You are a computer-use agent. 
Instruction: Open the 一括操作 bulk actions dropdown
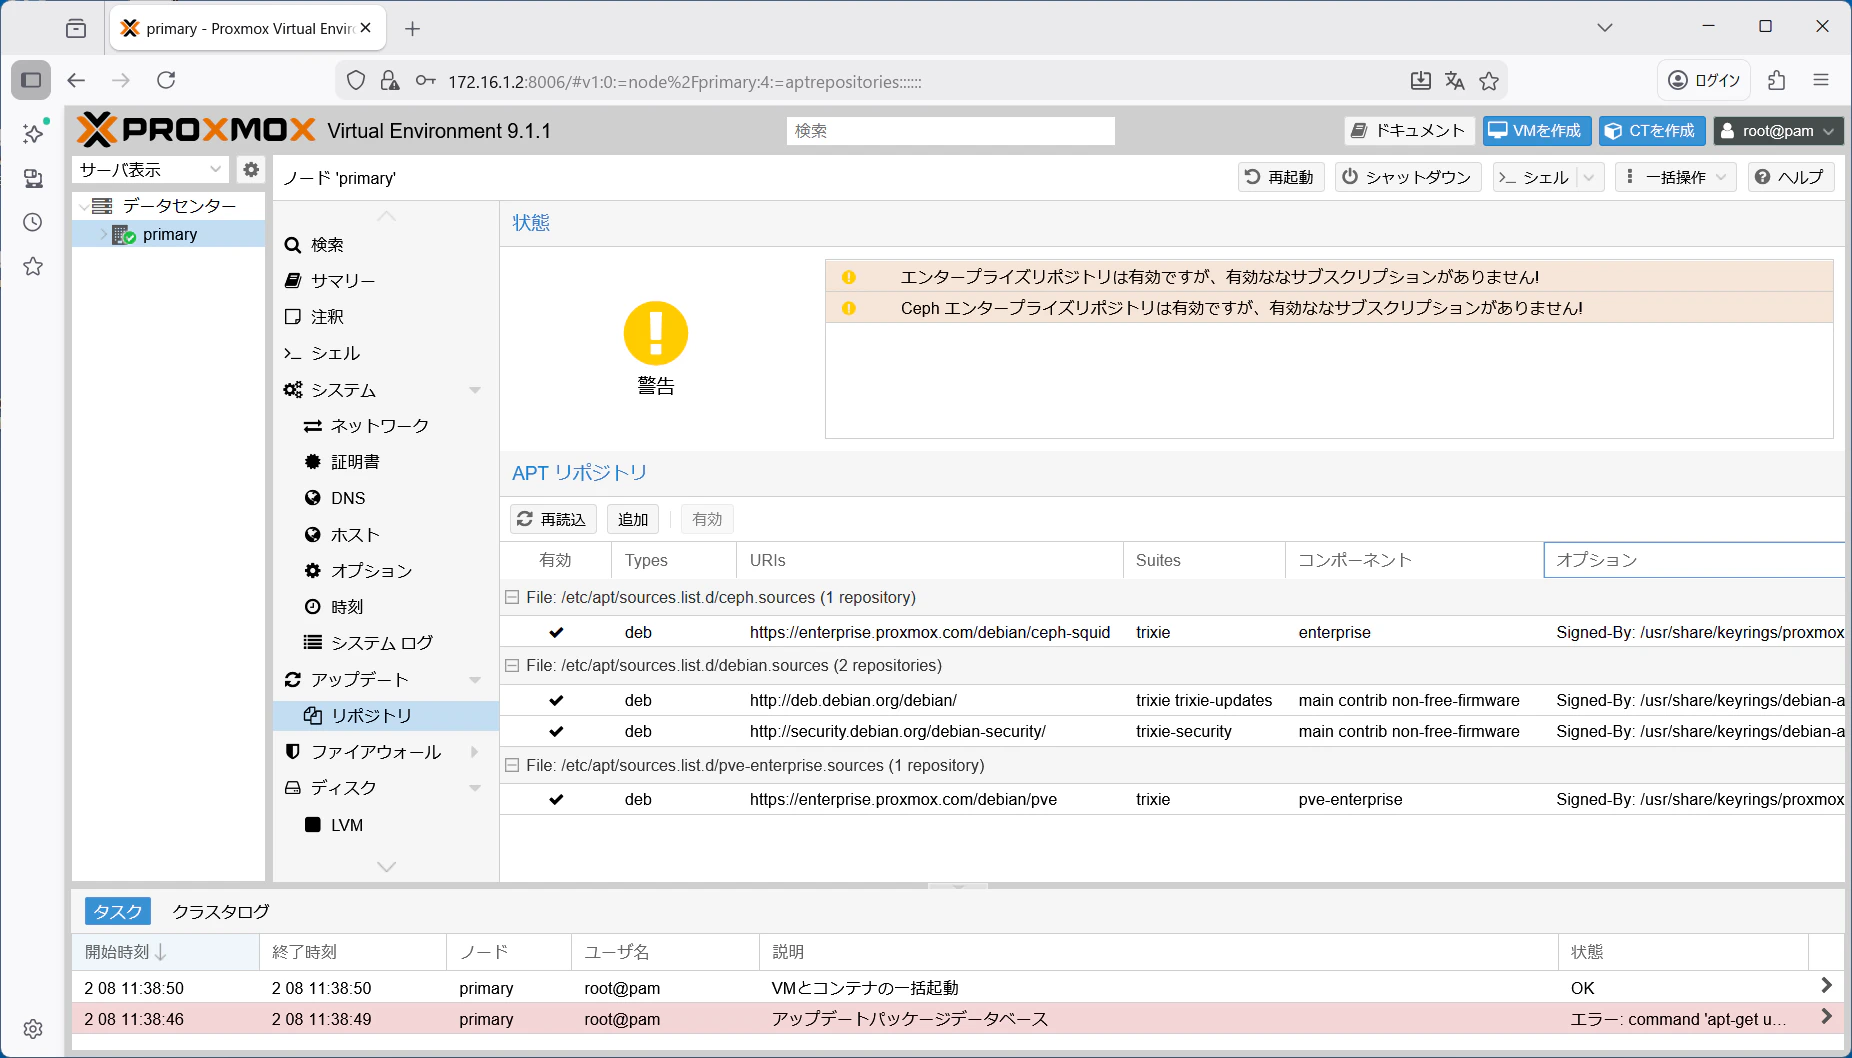(x=1676, y=177)
